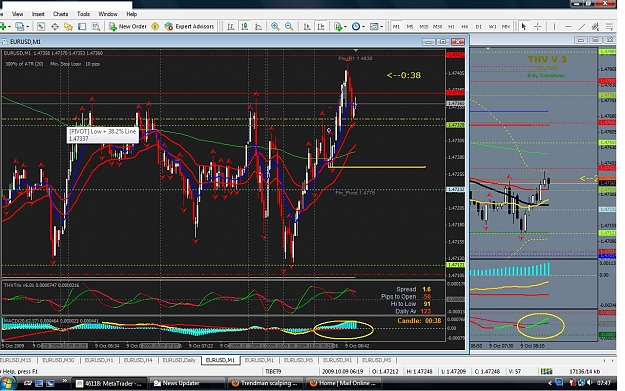Select the W1 timeframe button
Viewport: 625px width, 391px height.
click(x=493, y=27)
